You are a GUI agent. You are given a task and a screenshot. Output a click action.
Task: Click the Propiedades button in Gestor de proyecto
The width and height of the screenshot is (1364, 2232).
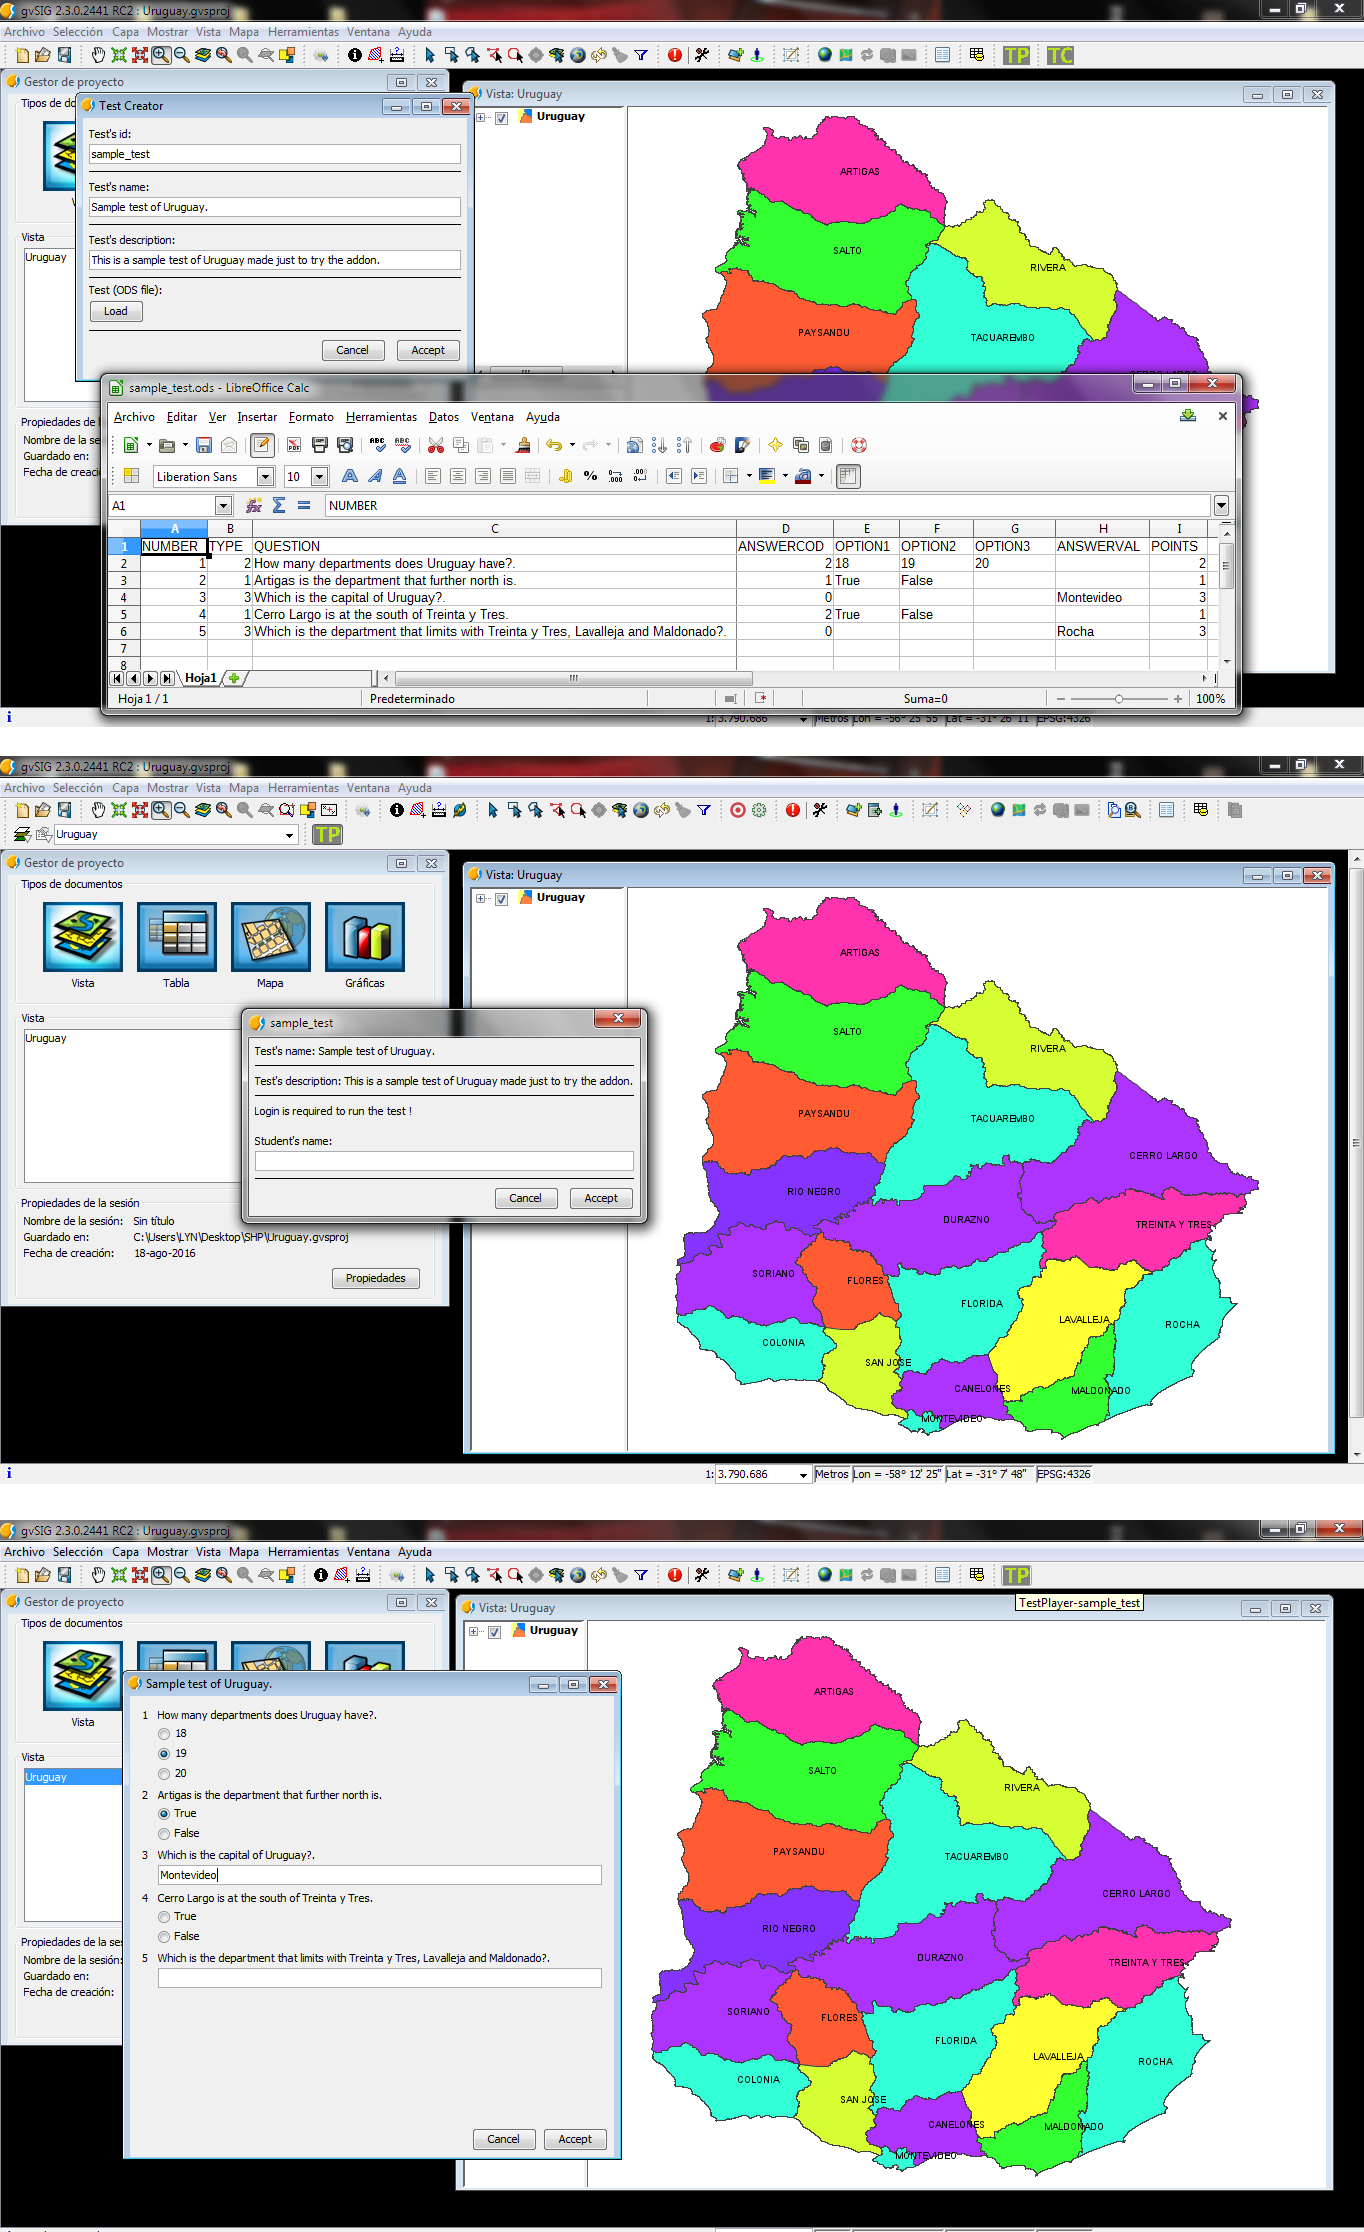(375, 1278)
